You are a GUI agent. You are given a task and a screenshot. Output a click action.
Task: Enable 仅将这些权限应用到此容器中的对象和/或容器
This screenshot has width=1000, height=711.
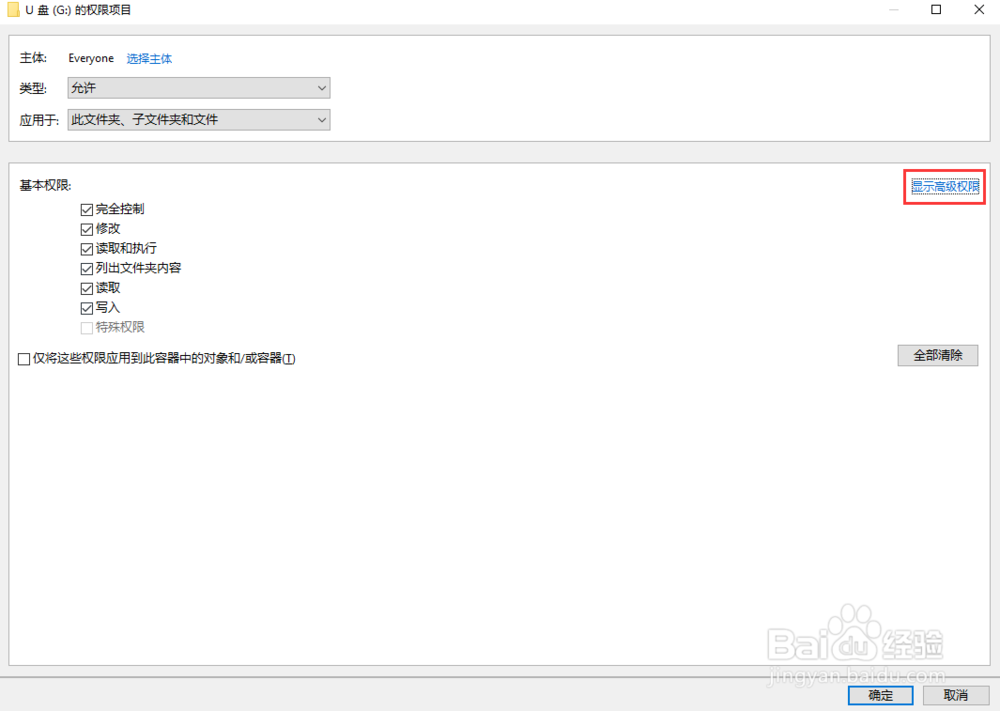tap(24, 359)
